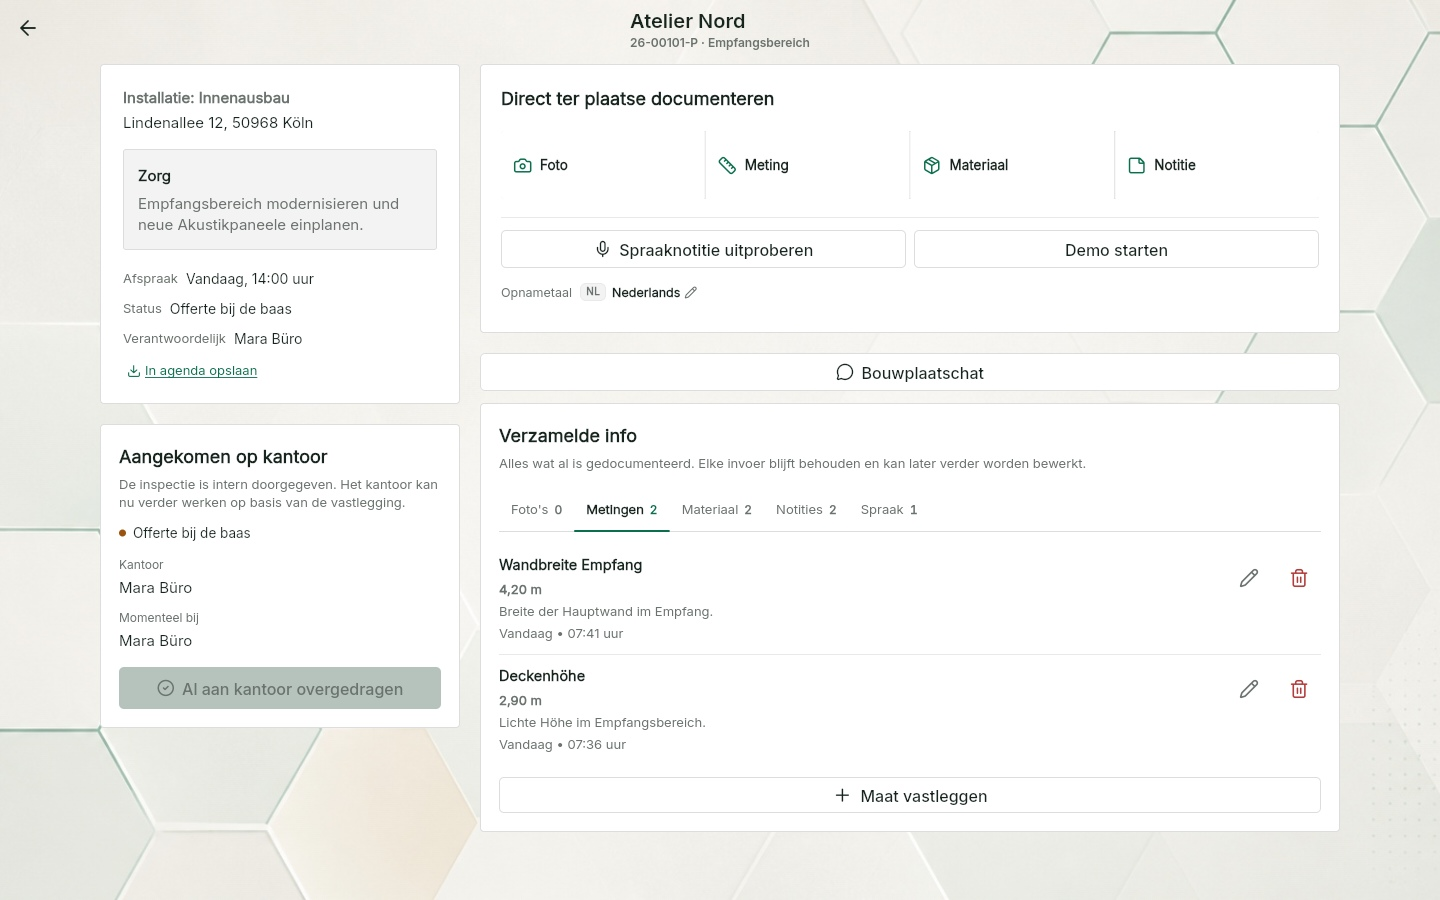Click the Atelier Nord heading

click(x=688, y=21)
